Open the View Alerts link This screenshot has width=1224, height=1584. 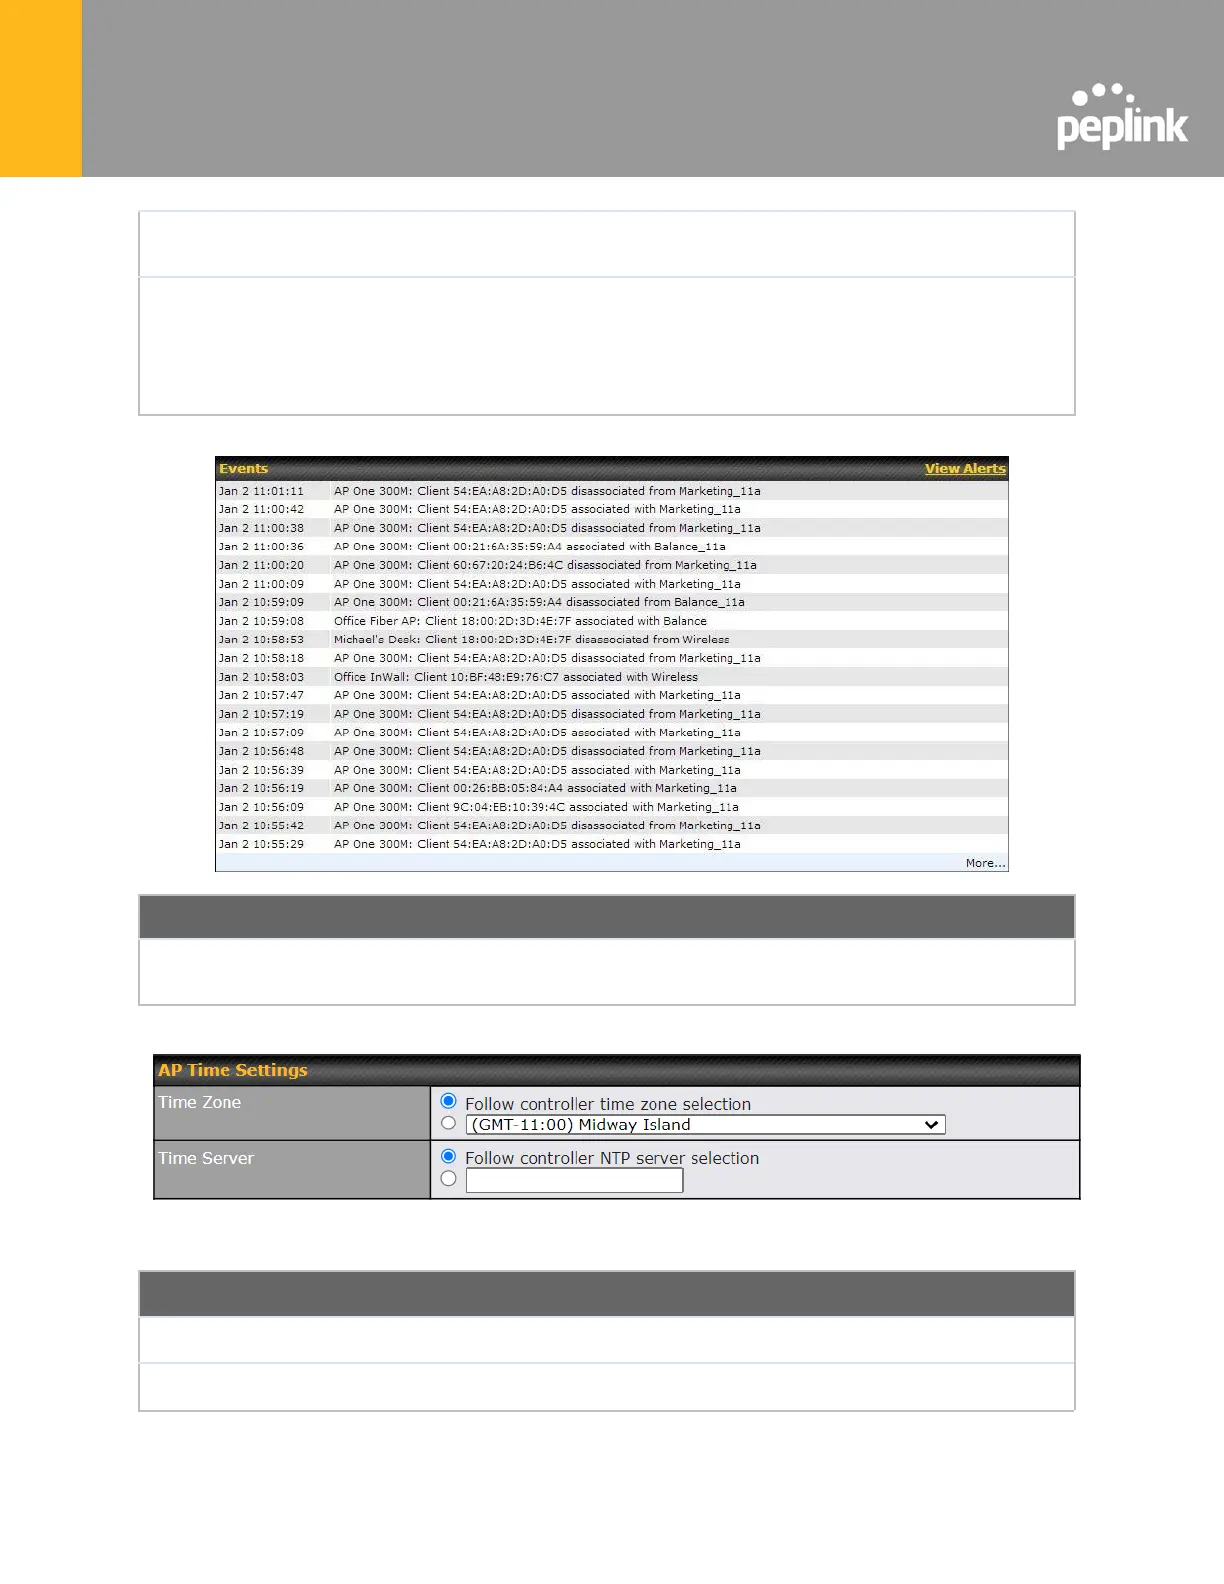pyautogui.click(x=965, y=468)
